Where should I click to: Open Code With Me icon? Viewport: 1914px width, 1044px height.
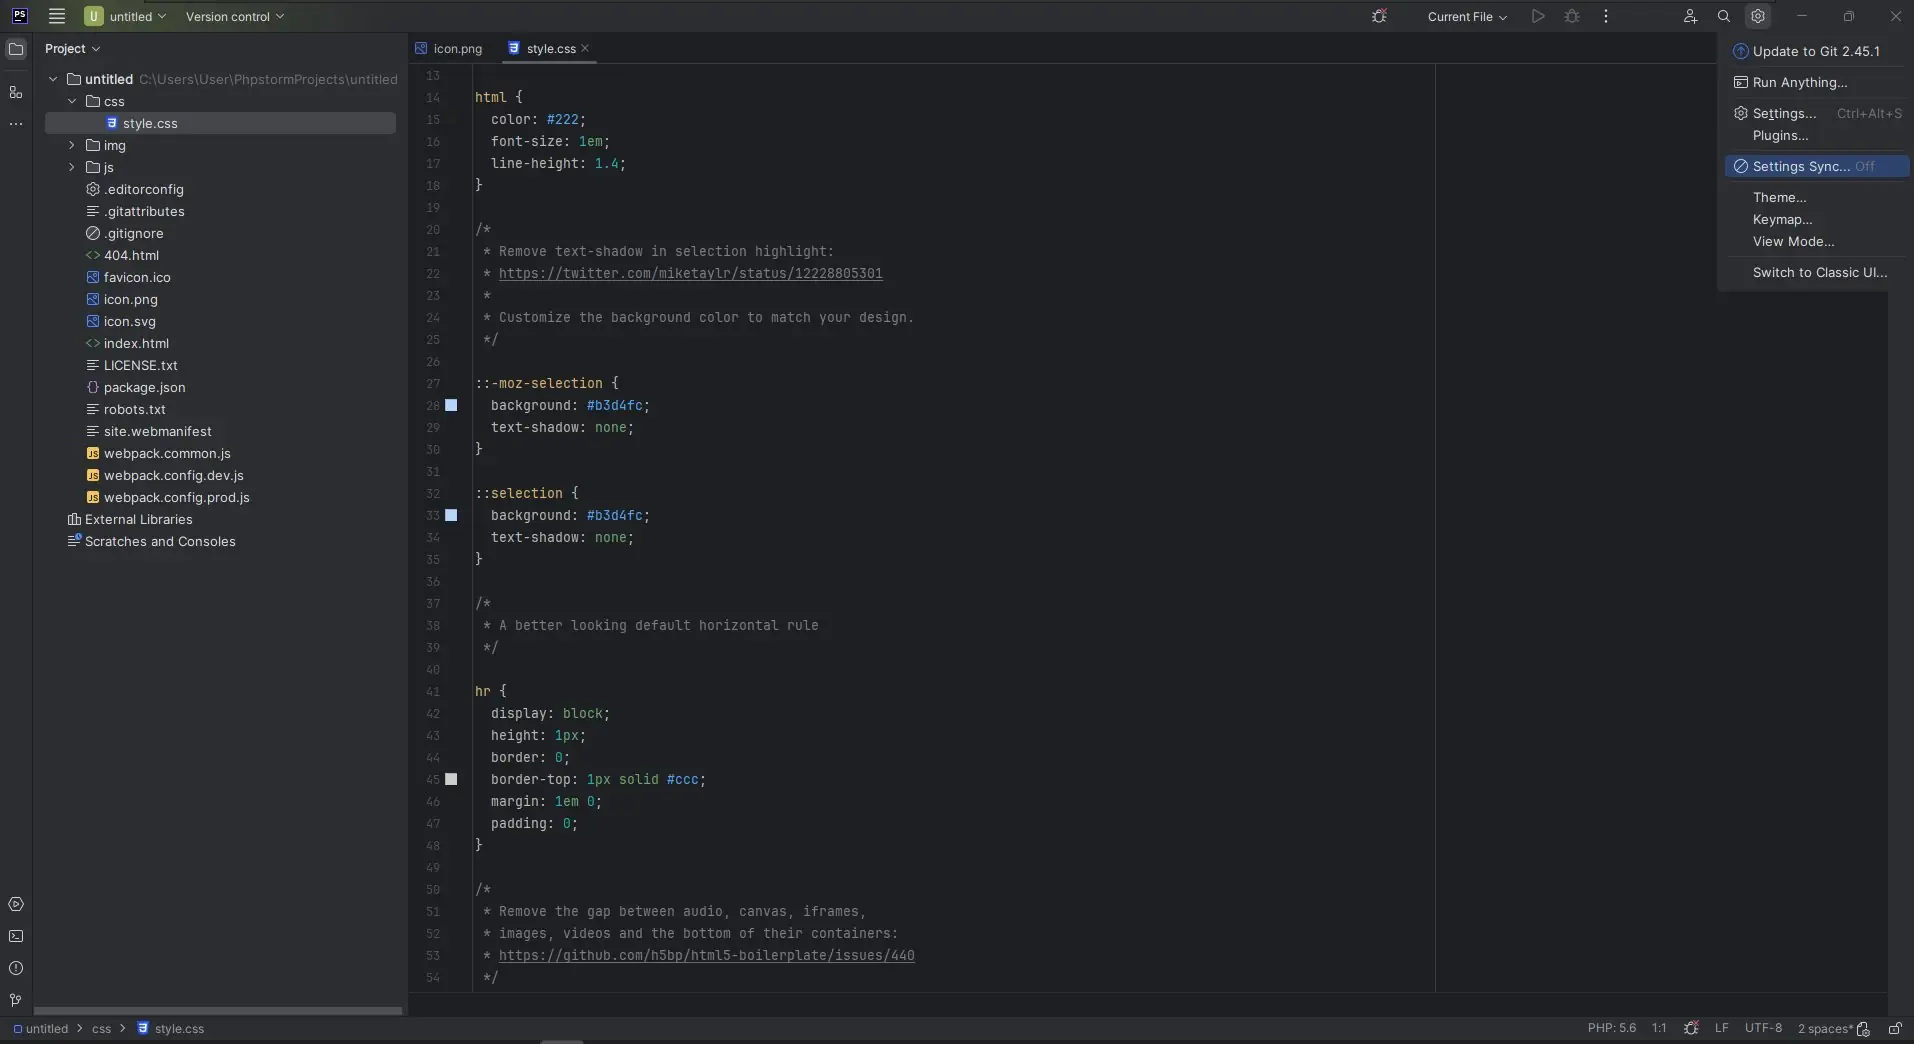click(x=1690, y=16)
